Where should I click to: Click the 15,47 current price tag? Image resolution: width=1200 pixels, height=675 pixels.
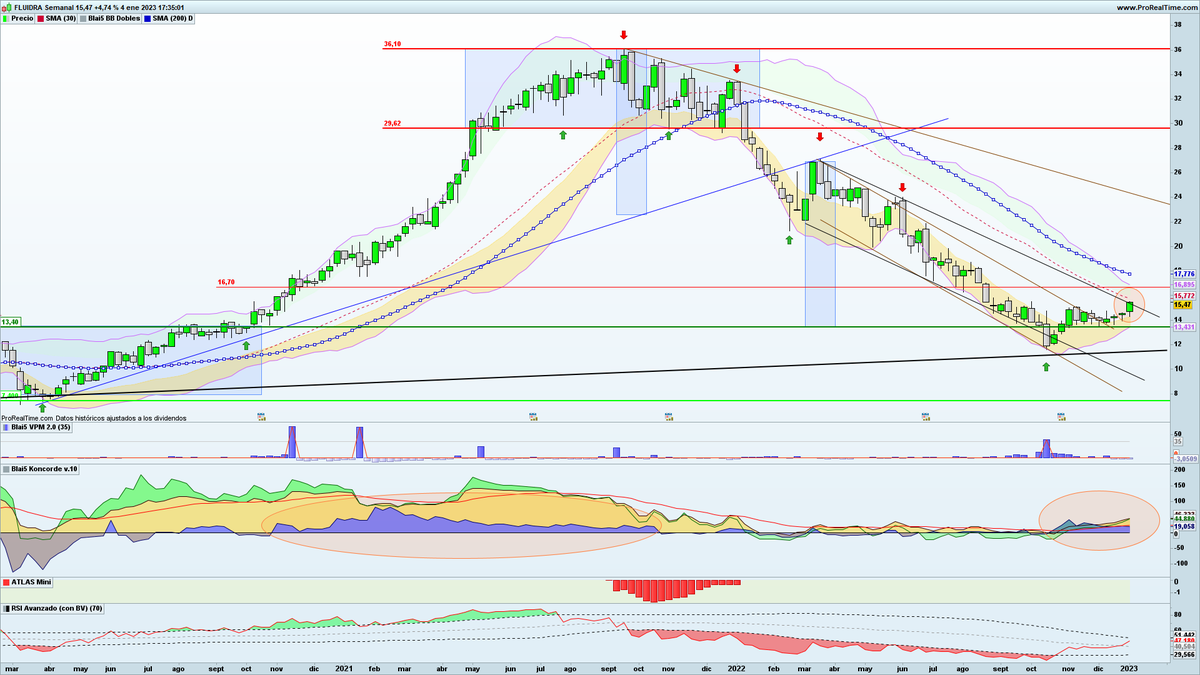(1183, 305)
